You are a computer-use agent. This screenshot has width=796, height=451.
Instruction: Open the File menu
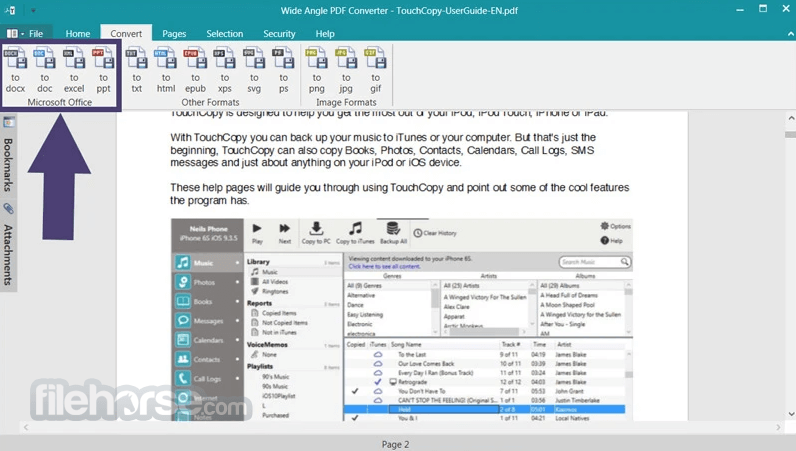[x=25, y=34]
